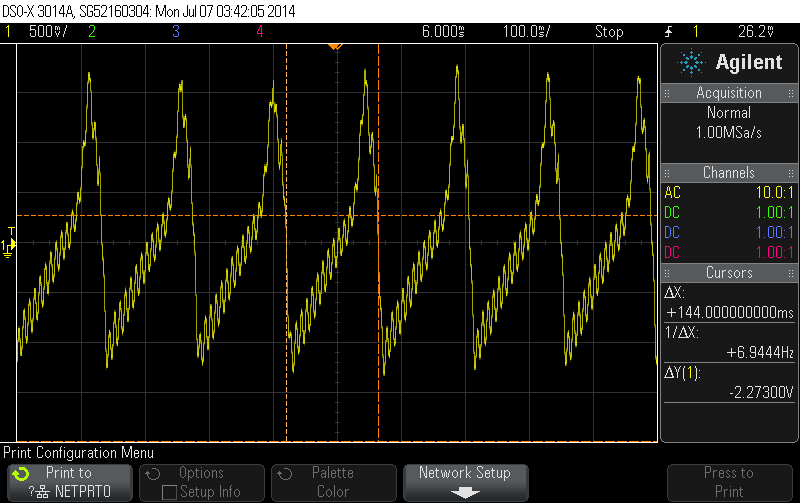Click the rotary icon on Palette Color
The height and width of the screenshot is (503, 800).
[285, 474]
